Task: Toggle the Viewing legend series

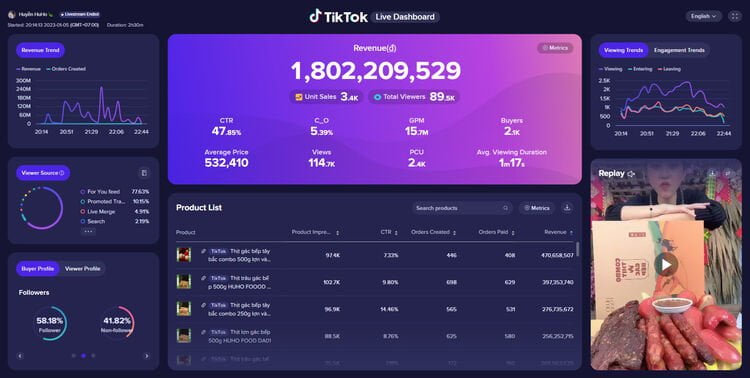Action: tap(610, 69)
